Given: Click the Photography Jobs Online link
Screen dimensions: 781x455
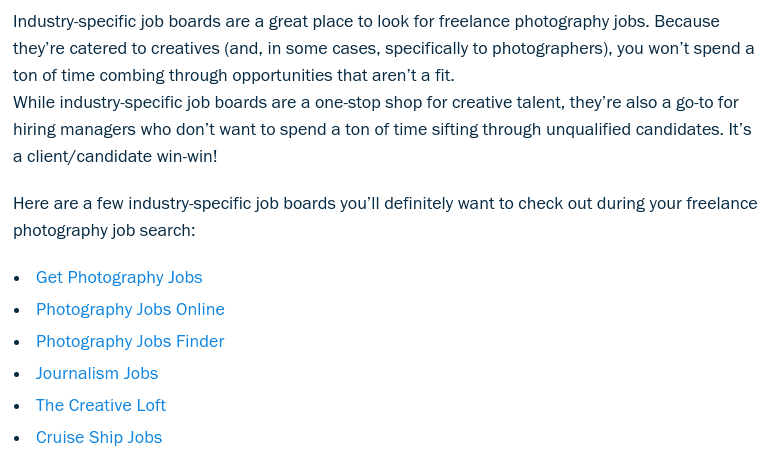Looking at the screenshot, I should pyautogui.click(x=130, y=309).
